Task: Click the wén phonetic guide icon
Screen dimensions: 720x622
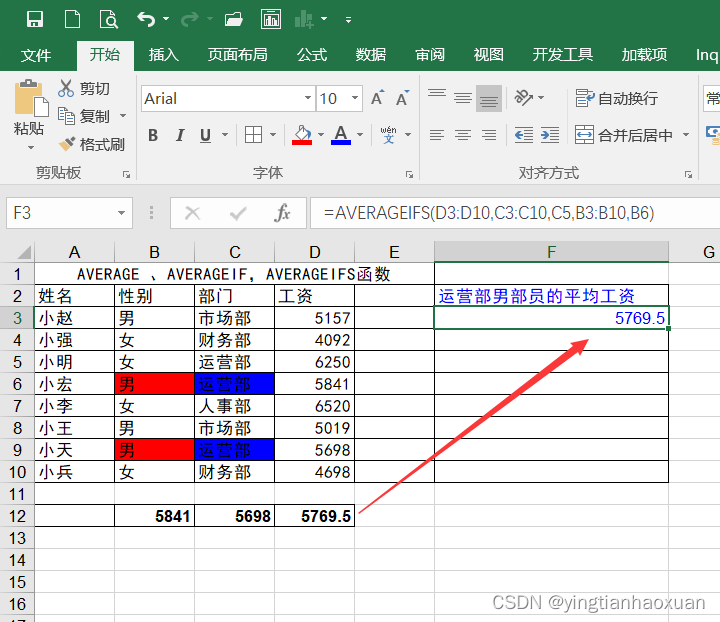Action: (388, 134)
